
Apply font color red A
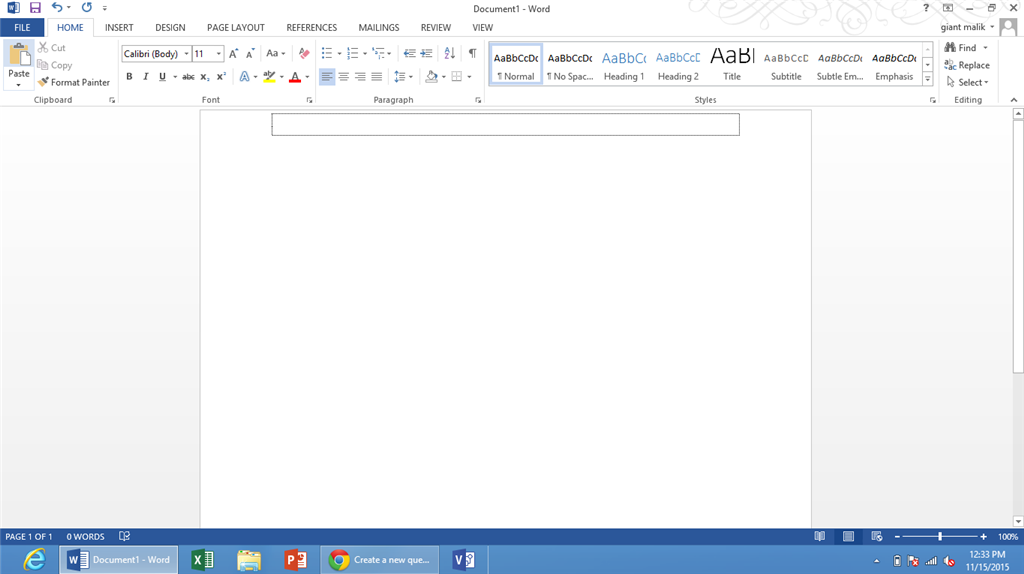(x=295, y=77)
